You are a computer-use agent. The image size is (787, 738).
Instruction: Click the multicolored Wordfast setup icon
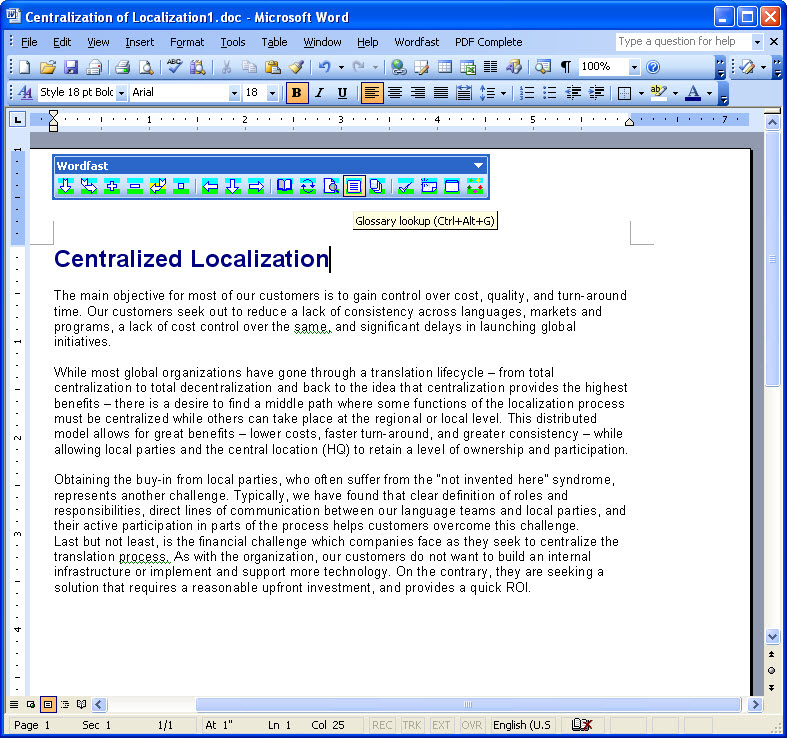pyautogui.click(x=475, y=186)
